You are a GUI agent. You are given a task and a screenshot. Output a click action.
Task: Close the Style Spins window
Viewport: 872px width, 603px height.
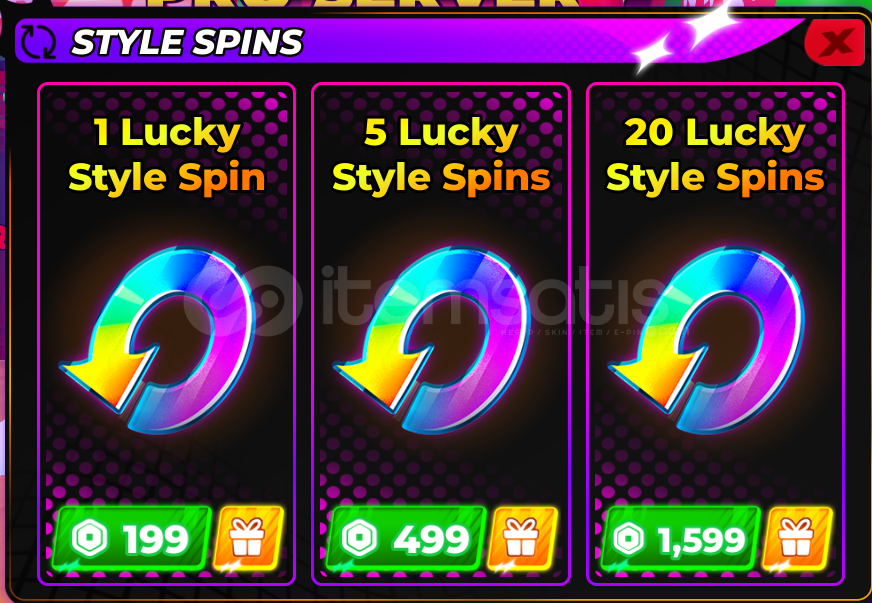pyautogui.click(x=835, y=42)
